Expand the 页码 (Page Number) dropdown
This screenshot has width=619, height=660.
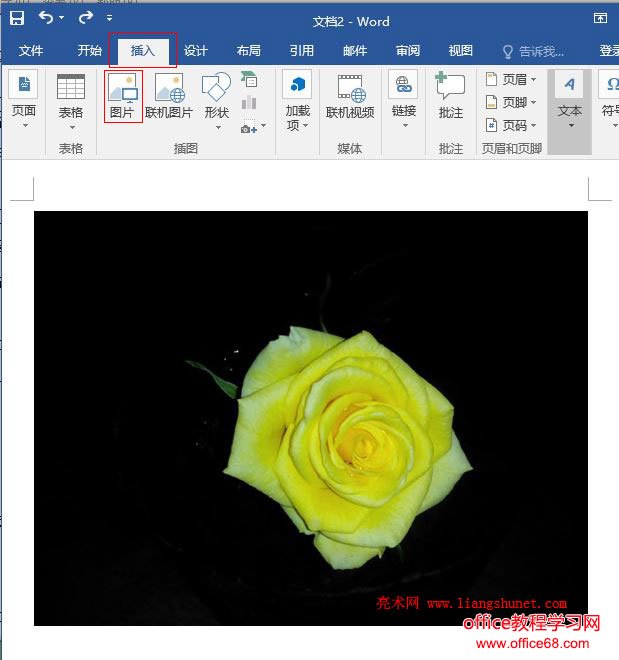[x=511, y=125]
